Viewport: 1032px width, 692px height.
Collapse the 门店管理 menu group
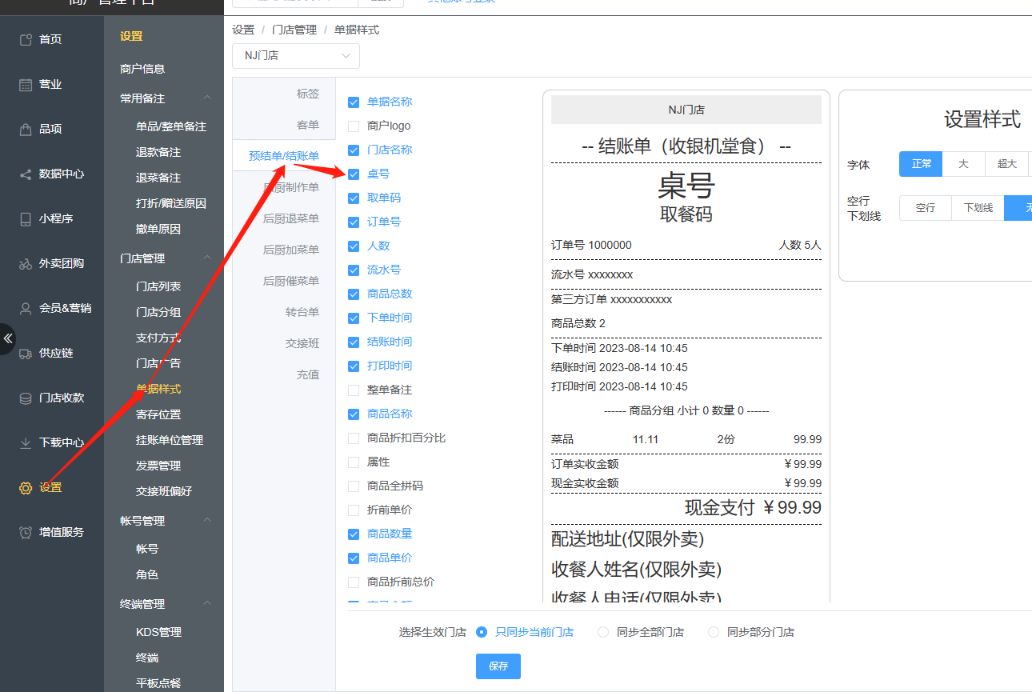207,257
